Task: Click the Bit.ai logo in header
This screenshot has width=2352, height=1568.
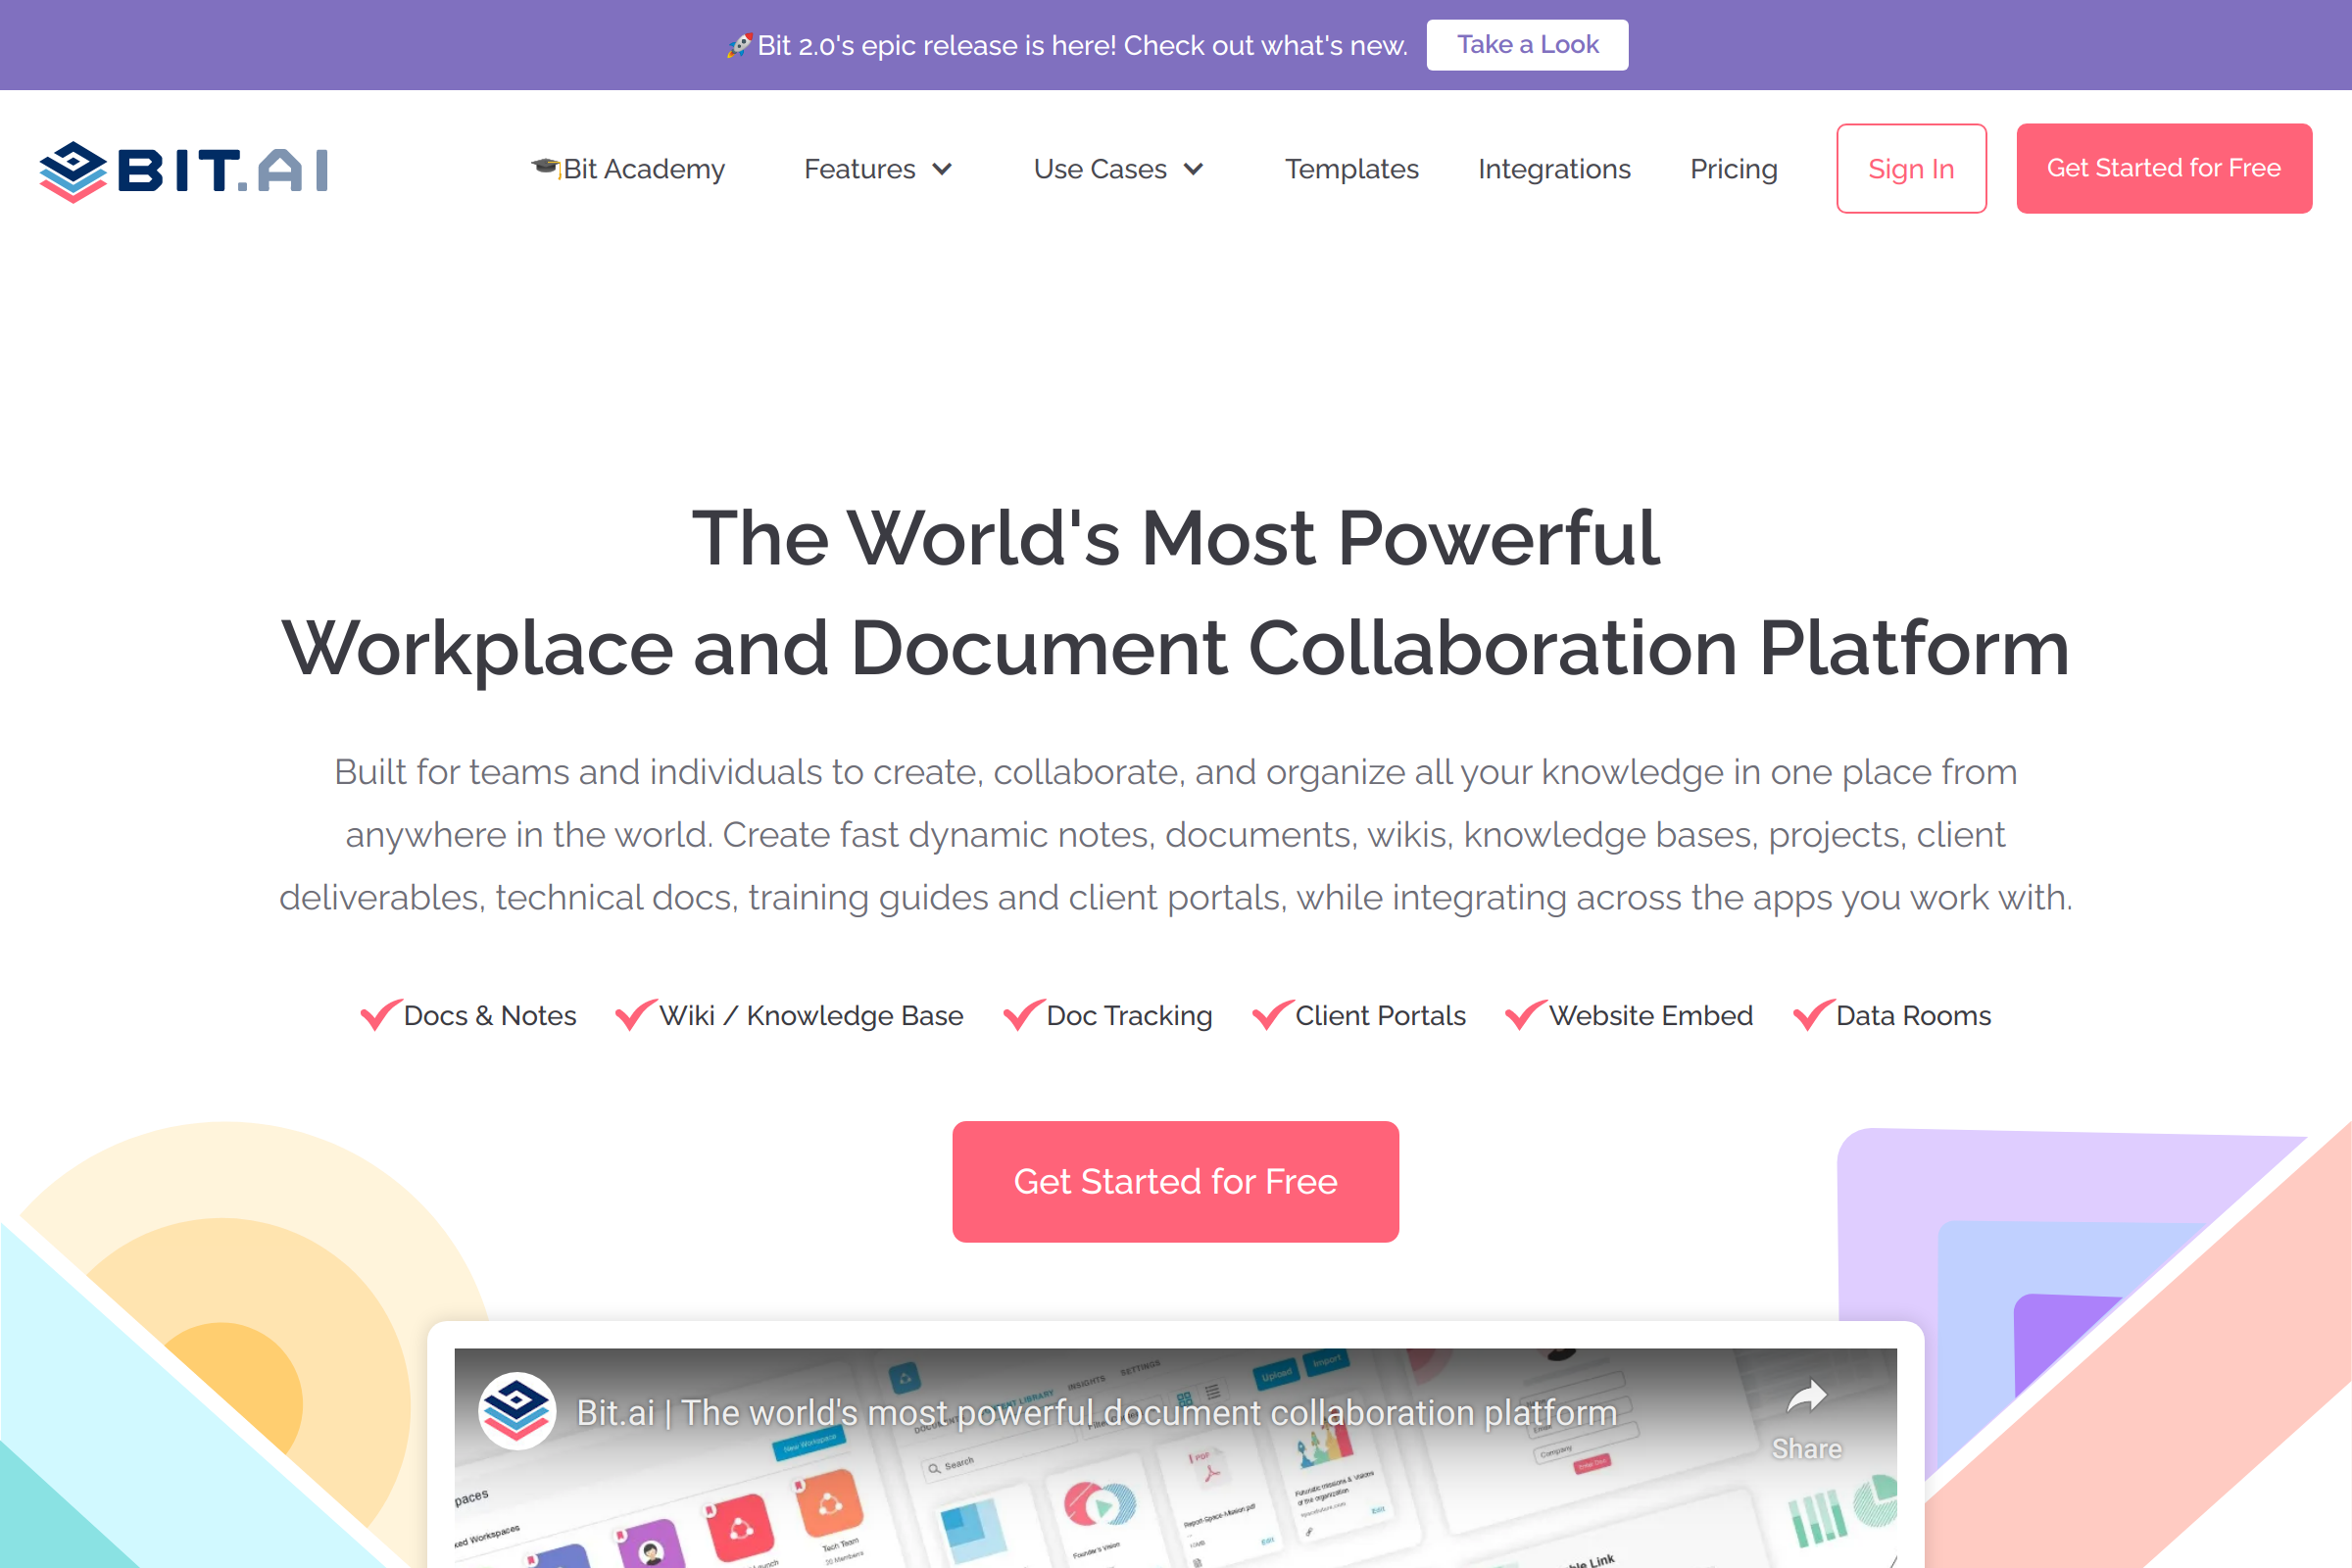Action: (x=183, y=170)
